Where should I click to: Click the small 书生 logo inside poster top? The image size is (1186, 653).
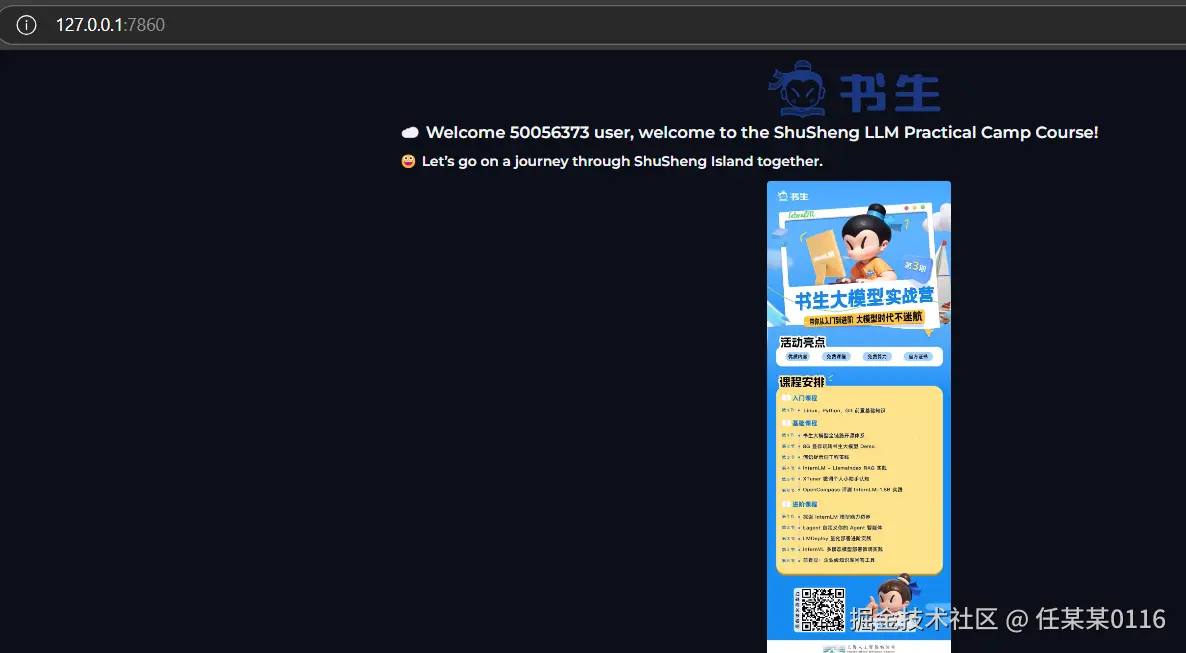(x=793, y=196)
